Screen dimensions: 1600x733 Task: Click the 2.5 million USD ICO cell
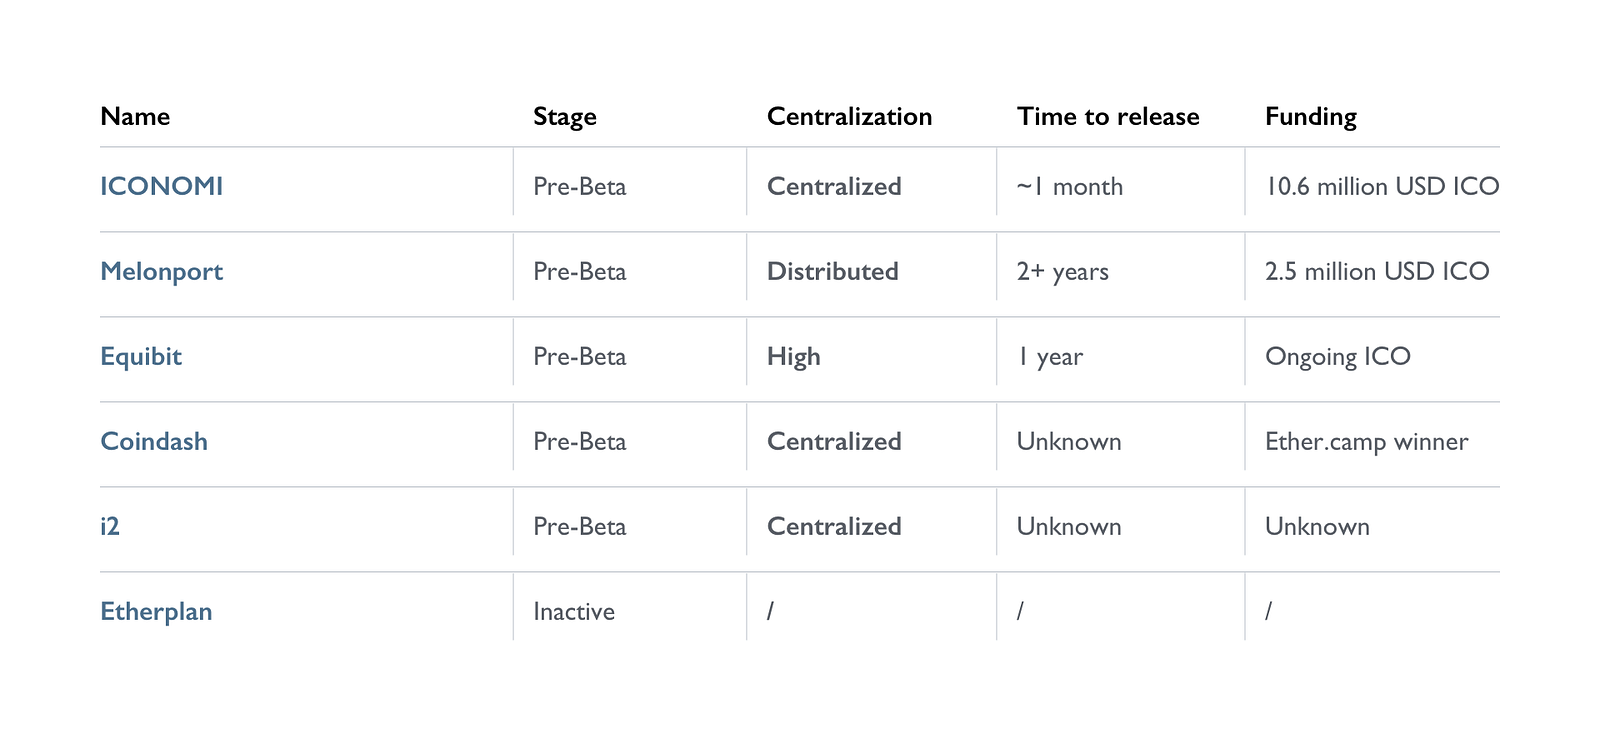1376,271
